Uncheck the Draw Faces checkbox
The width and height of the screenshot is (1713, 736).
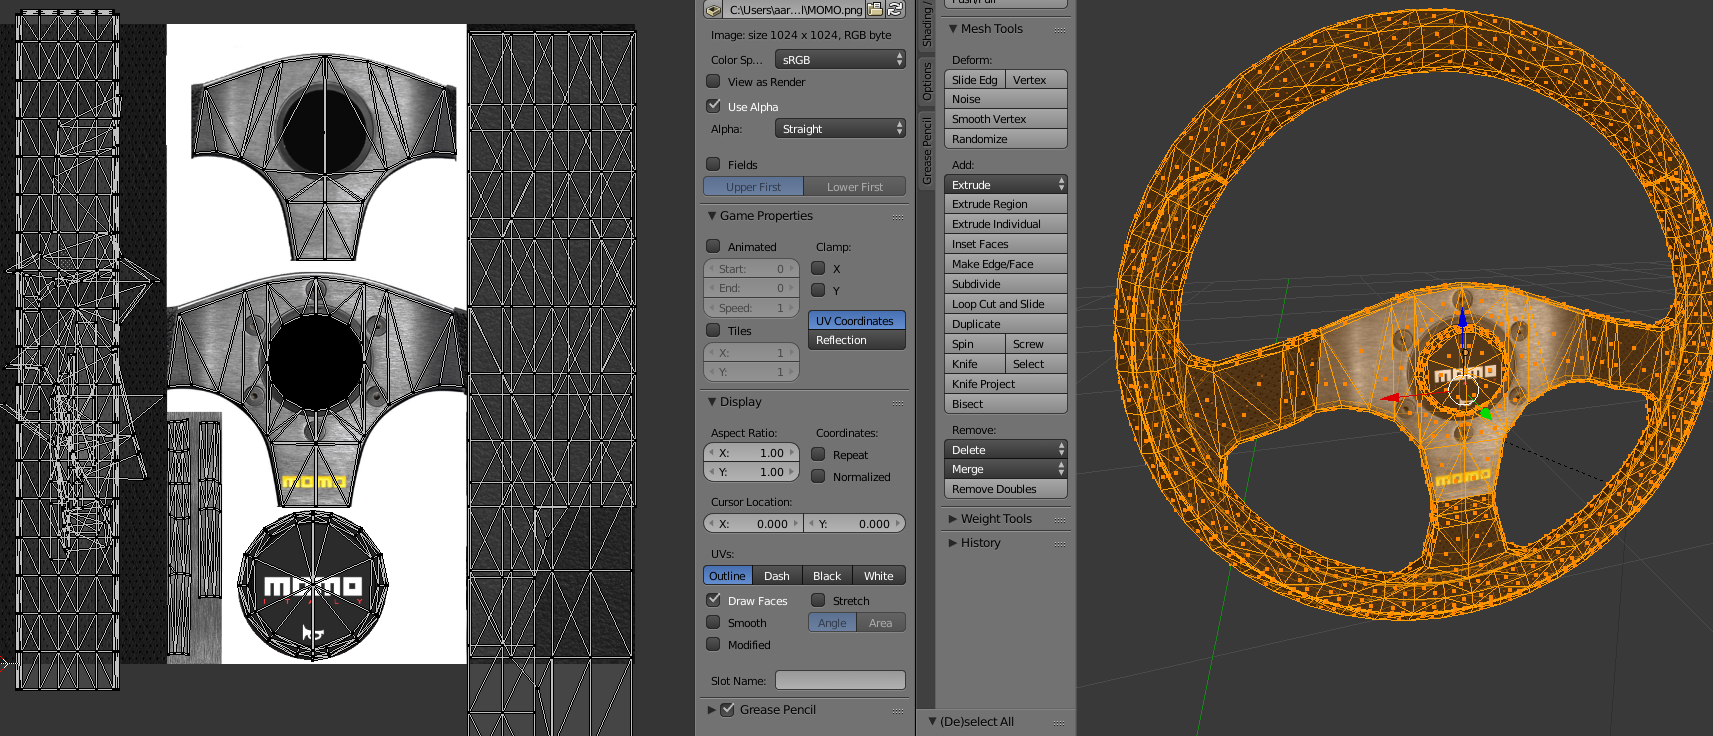coord(713,600)
